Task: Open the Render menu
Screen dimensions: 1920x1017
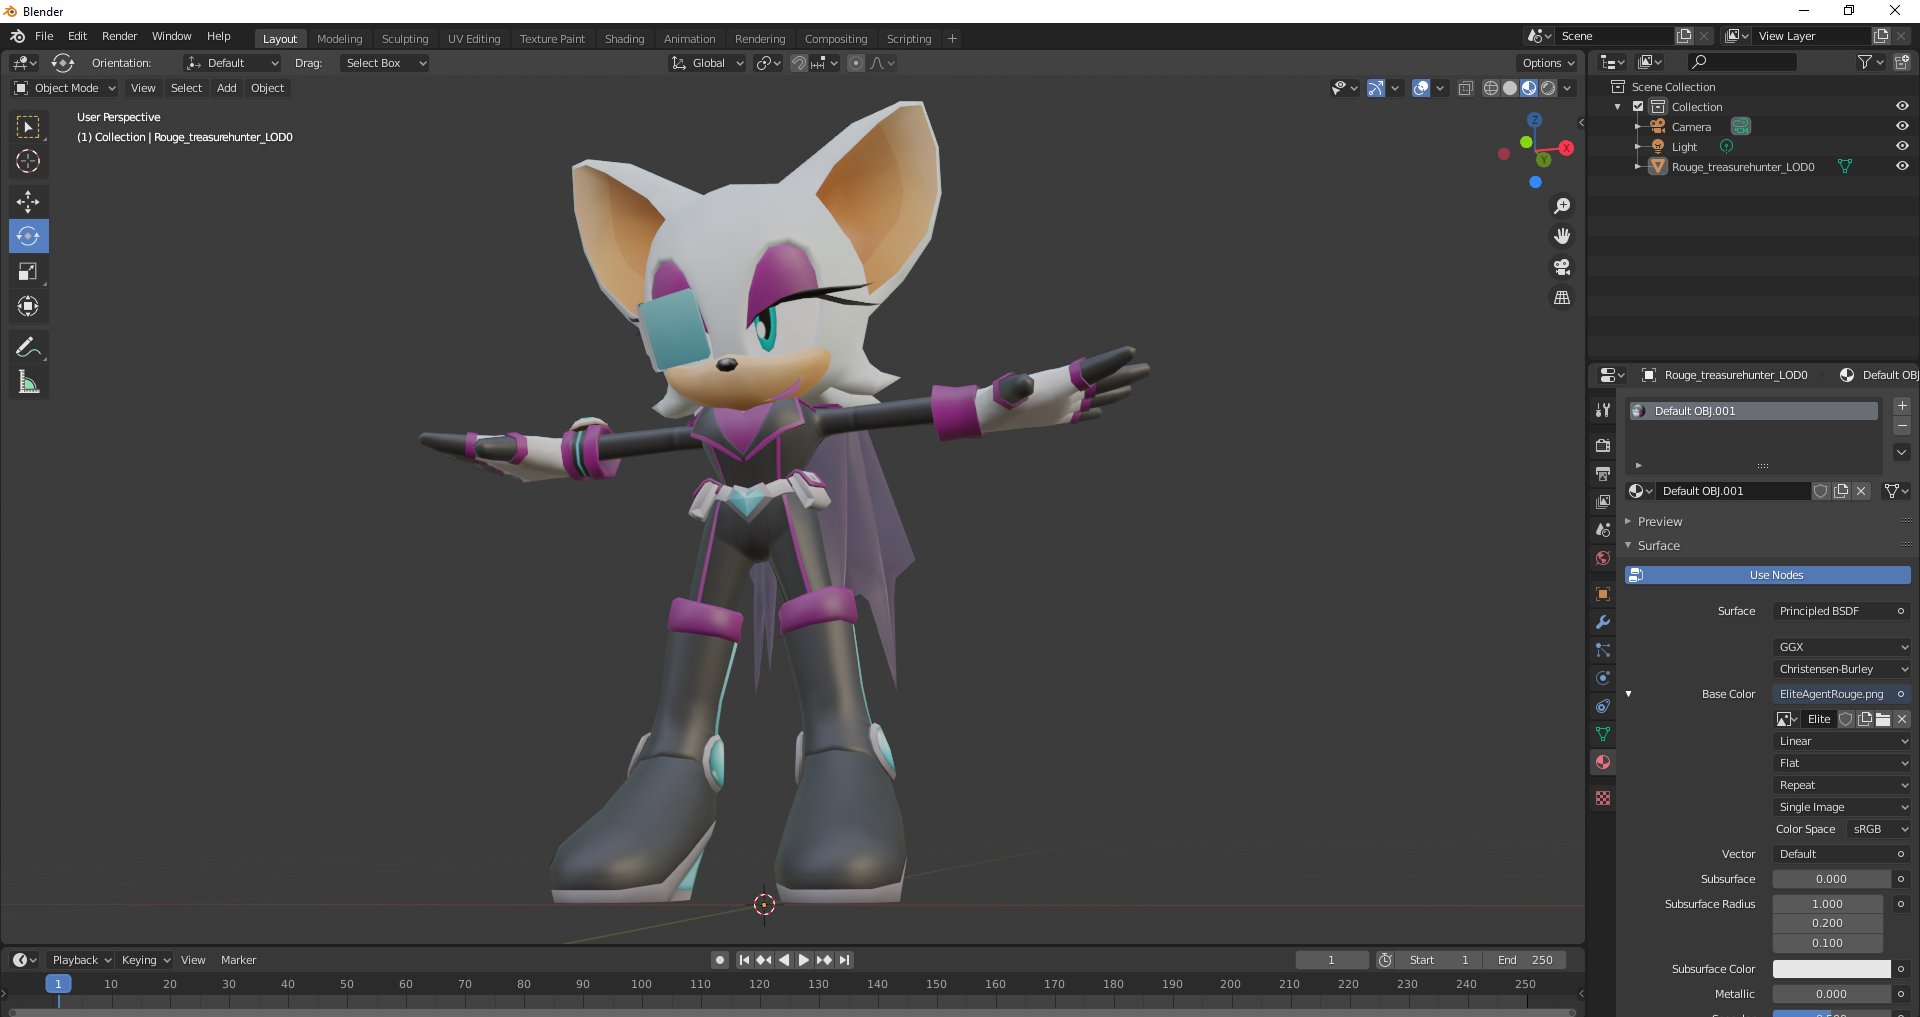Action: click(x=119, y=36)
